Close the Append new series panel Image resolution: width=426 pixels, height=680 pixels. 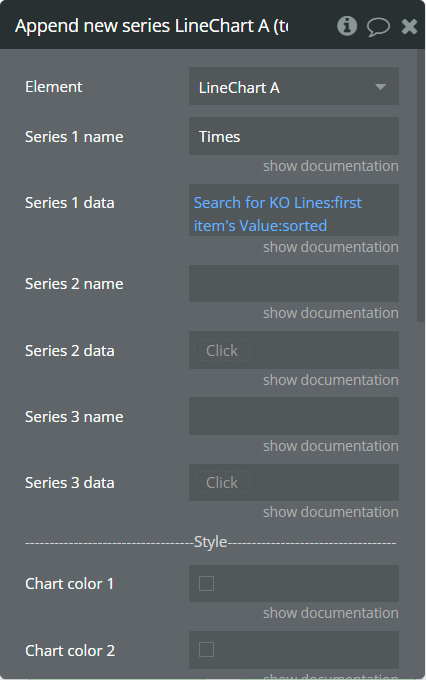coord(409,26)
